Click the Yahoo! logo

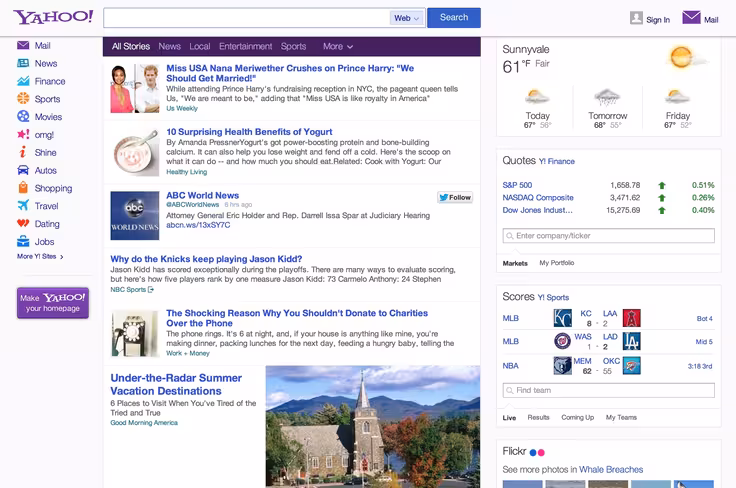point(53,17)
